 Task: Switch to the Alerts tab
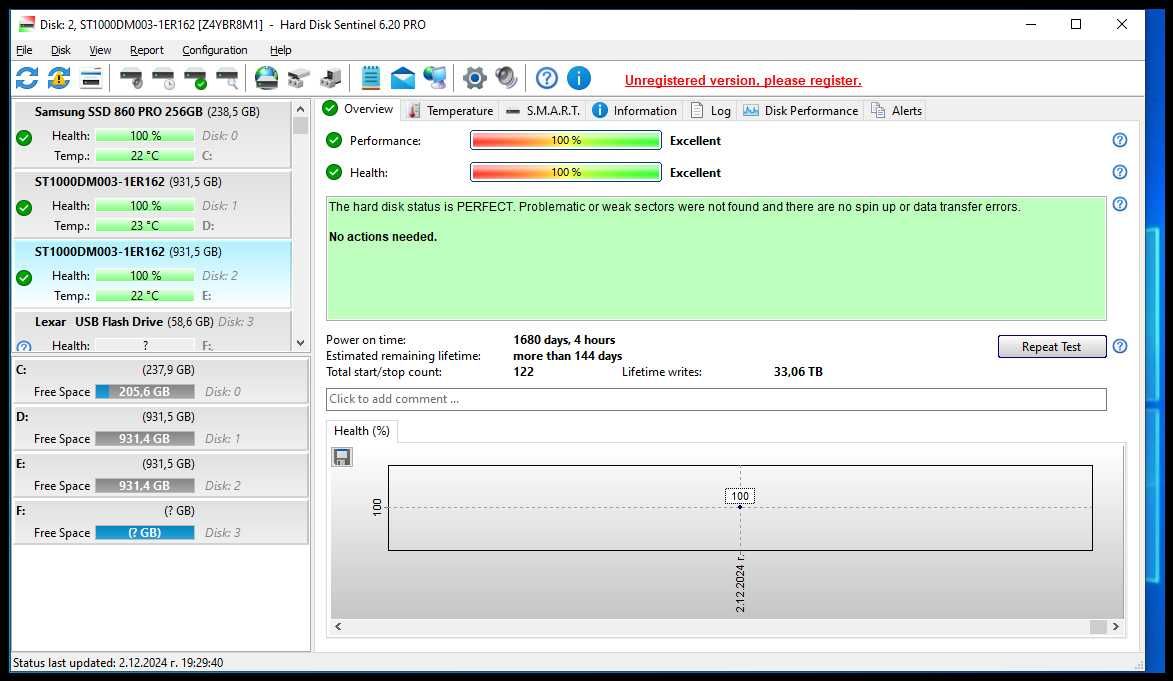coord(897,111)
